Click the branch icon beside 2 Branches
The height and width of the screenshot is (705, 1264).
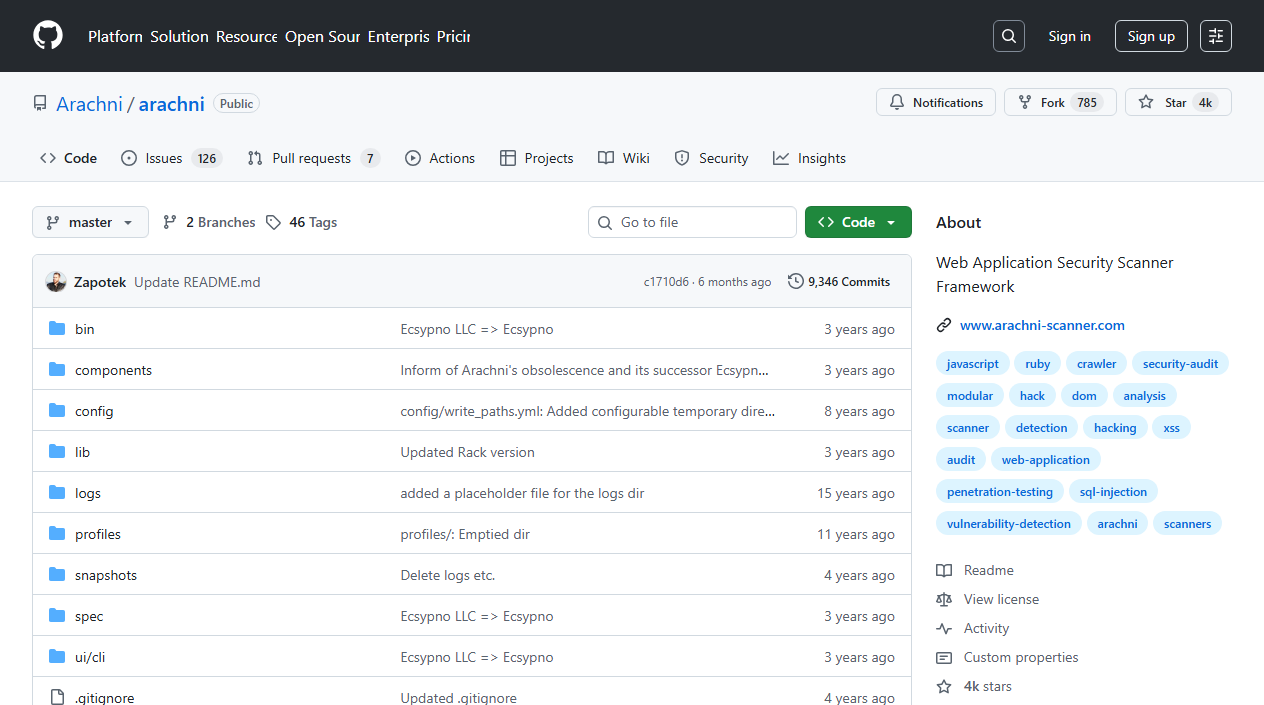(x=170, y=222)
